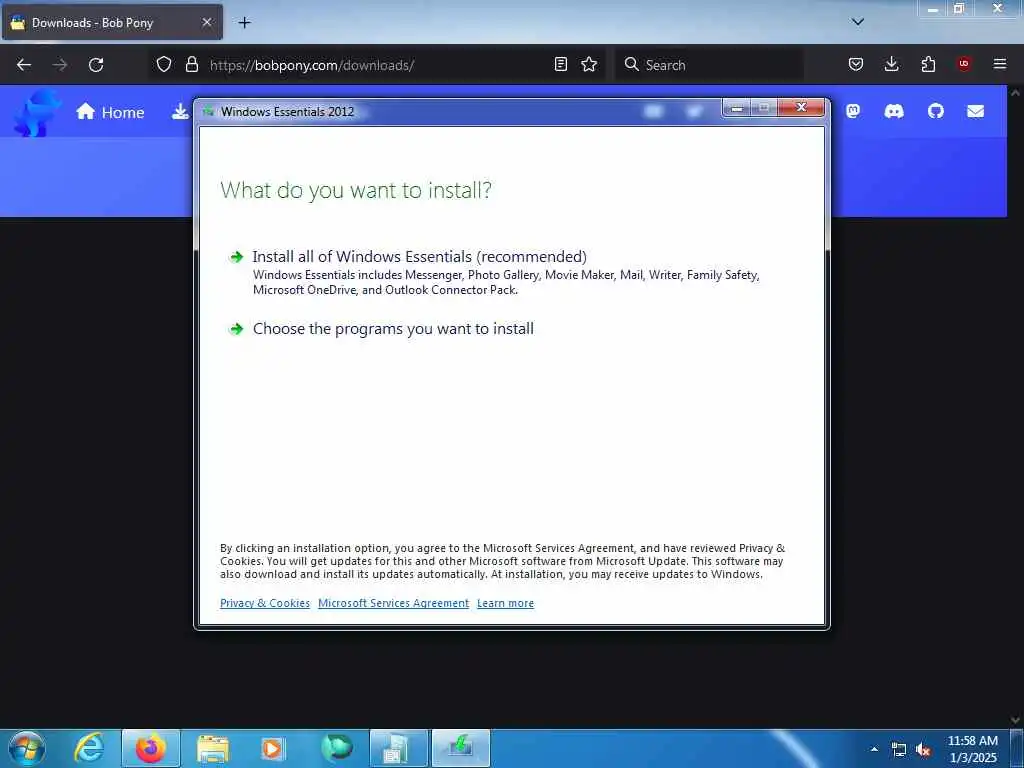Open Firefox hamburger application menu
Image resolution: width=1024 pixels, height=768 pixels.
(1000, 64)
